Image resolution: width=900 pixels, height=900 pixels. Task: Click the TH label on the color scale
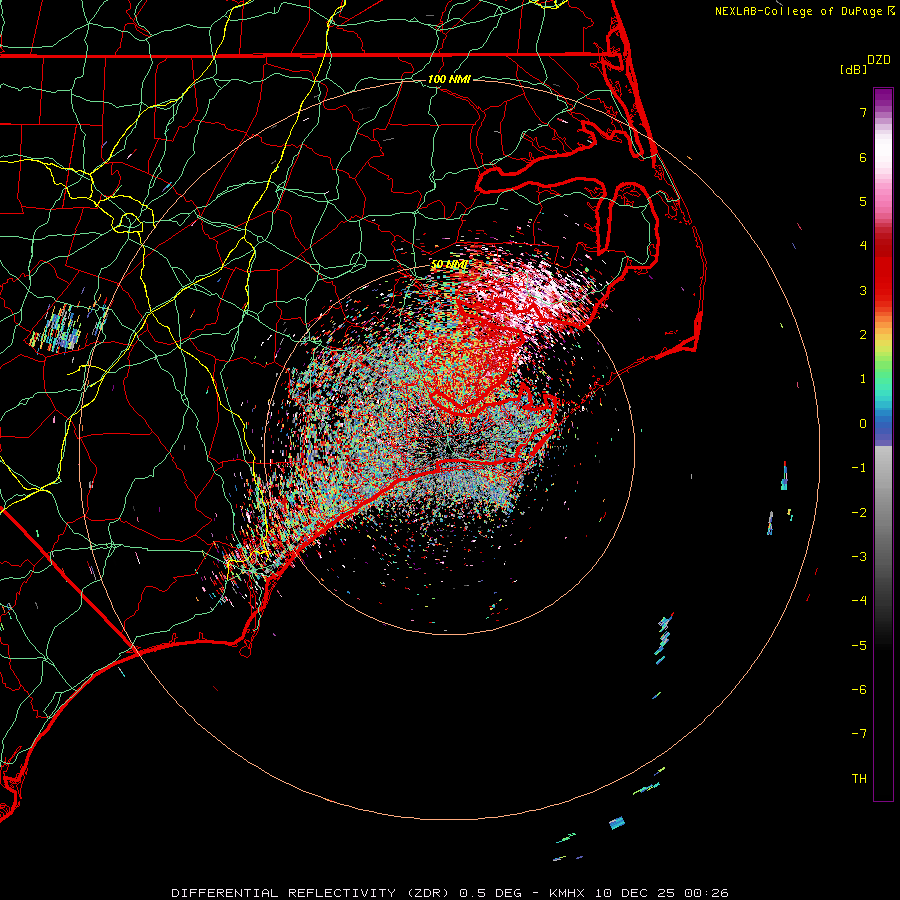[x=859, y=779]
